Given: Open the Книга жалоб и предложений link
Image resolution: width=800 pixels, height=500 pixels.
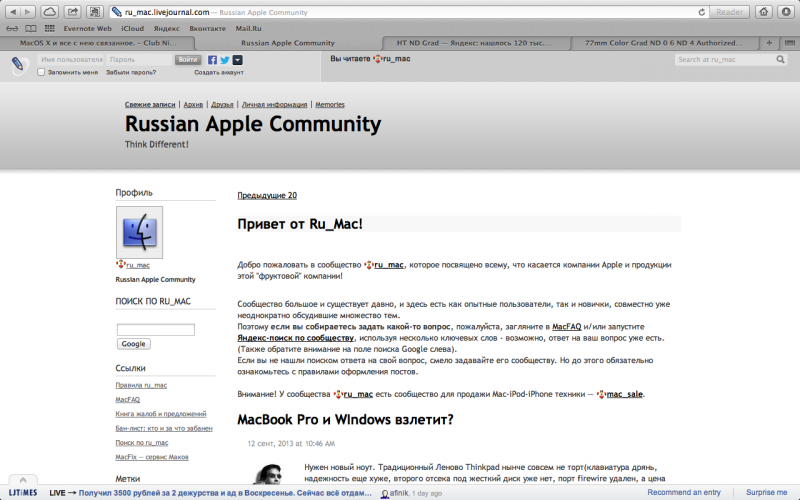Looking at the screenshot, I should [x=161, y=414].
